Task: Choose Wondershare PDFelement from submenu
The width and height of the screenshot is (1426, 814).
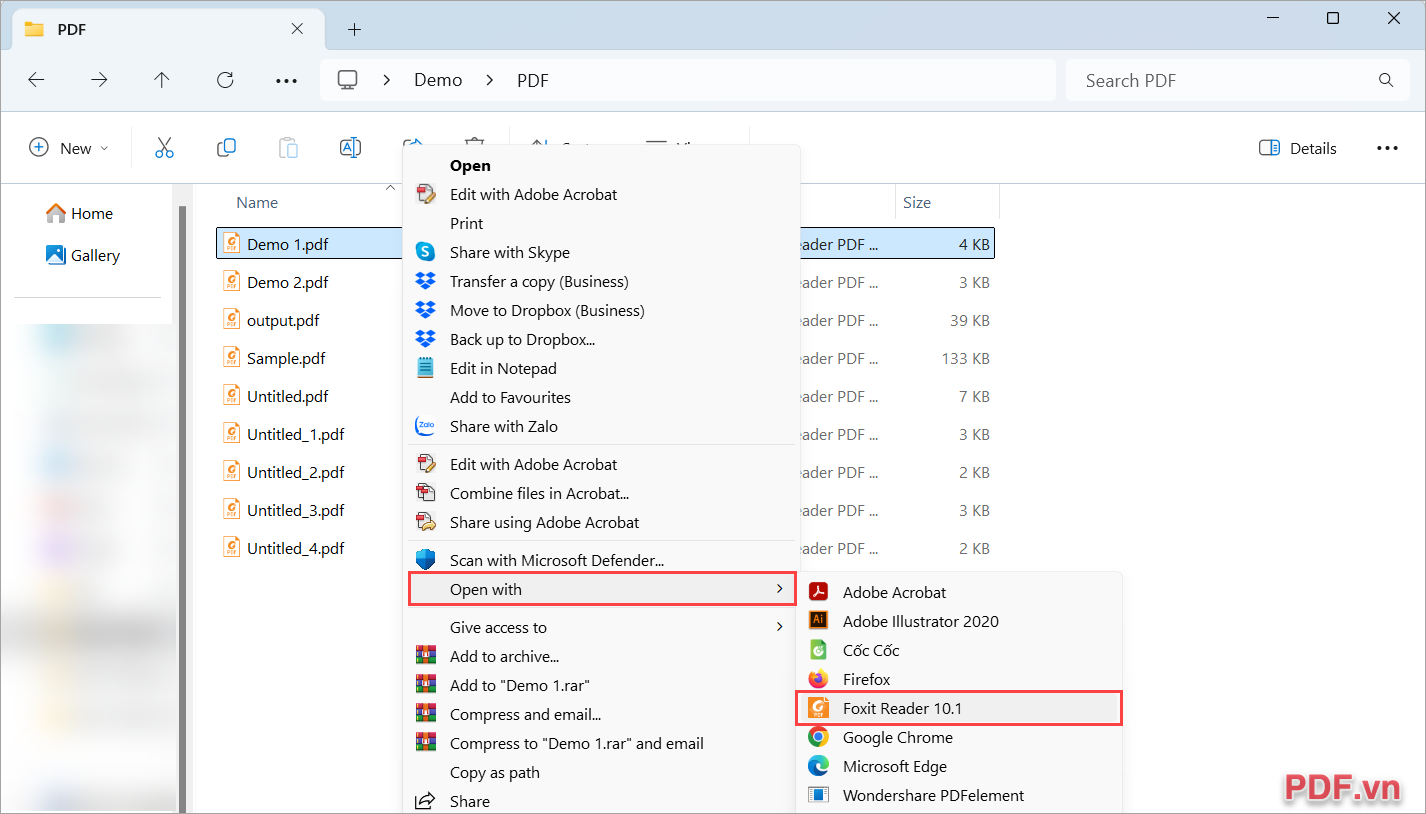Action: [x=960, y=795]
